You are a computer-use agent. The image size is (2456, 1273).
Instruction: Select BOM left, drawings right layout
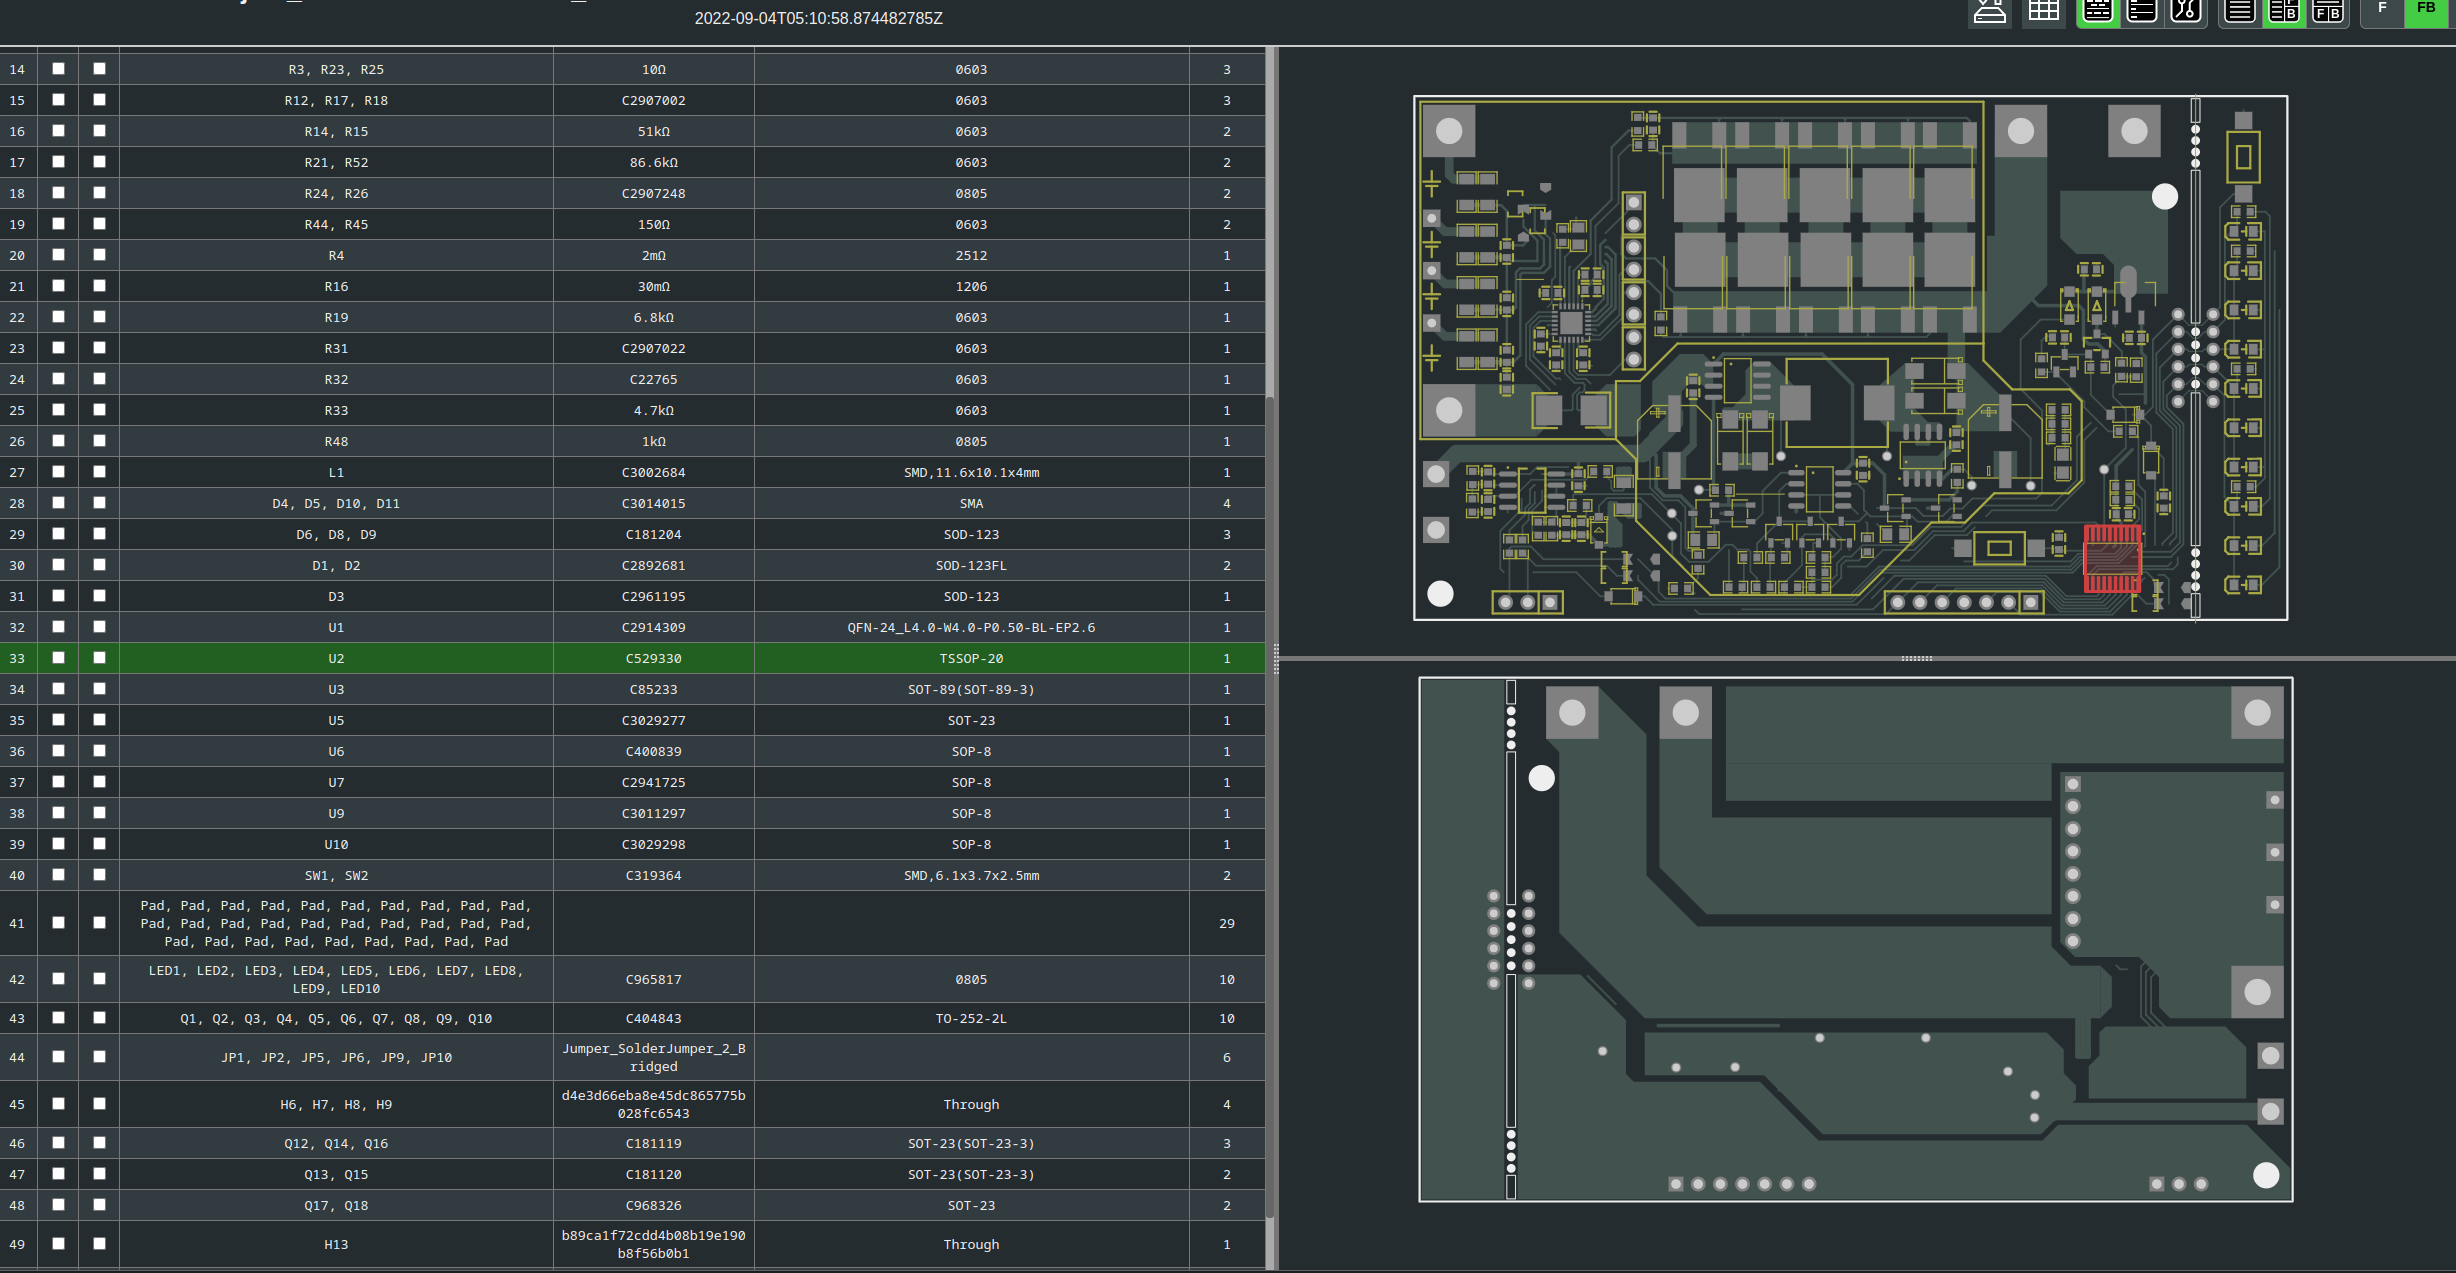[x=2284, y=12]
